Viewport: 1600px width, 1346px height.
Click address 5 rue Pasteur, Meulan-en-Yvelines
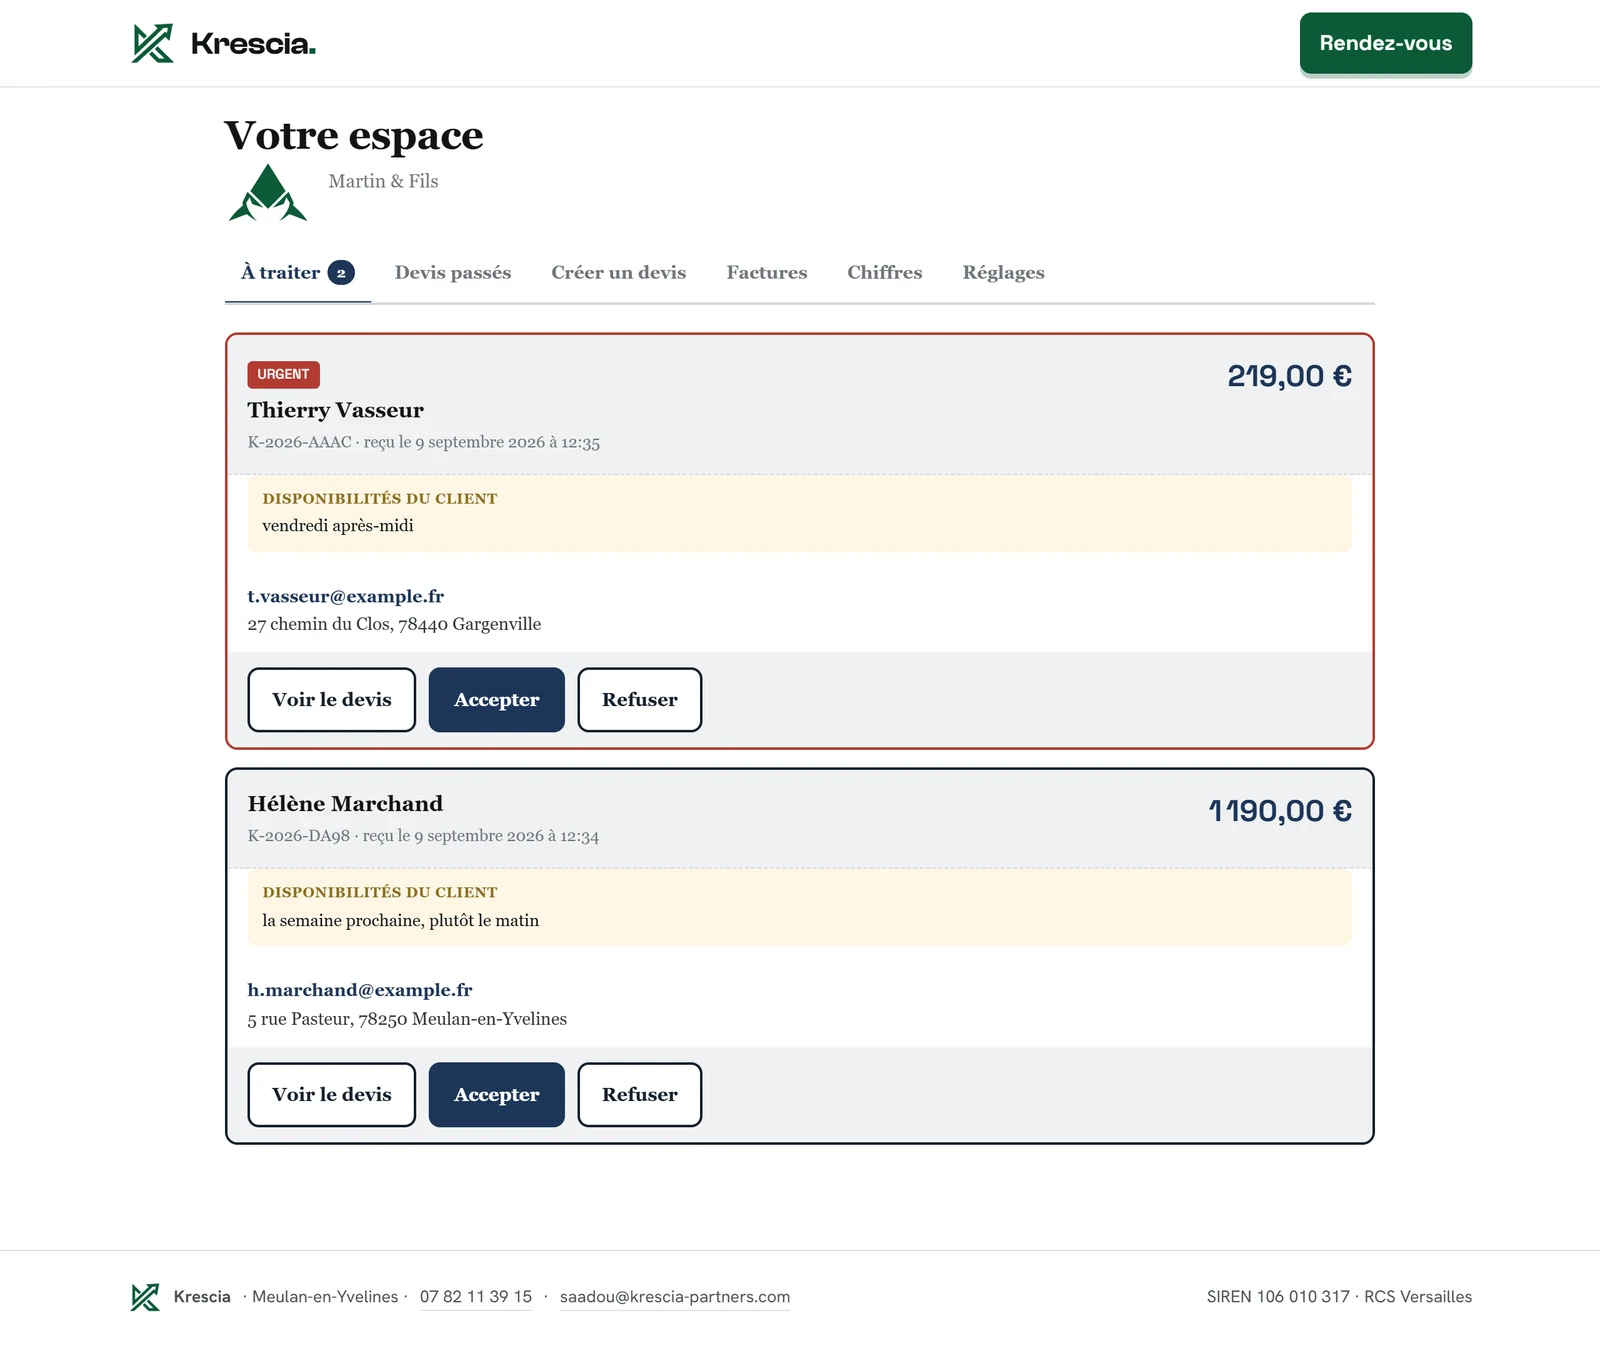[407, 1019]
